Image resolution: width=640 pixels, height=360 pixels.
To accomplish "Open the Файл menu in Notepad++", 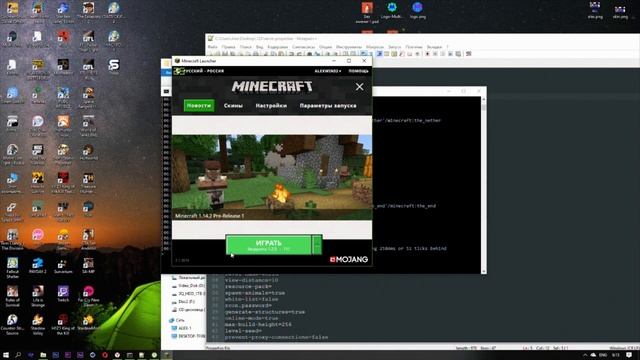I will point(212,47).
